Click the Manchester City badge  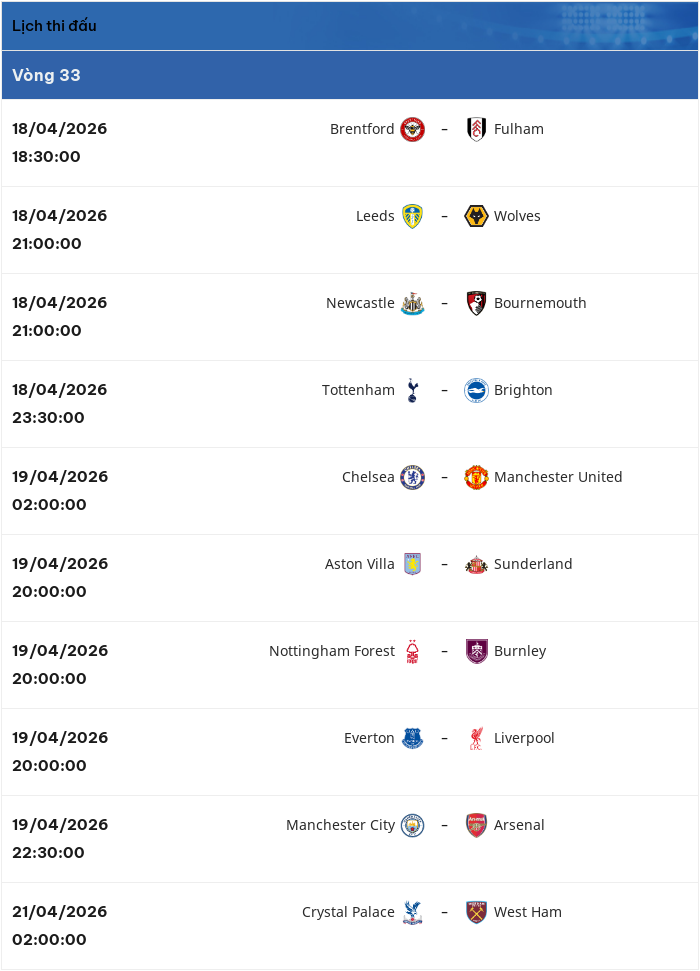[x=413, y=825]
